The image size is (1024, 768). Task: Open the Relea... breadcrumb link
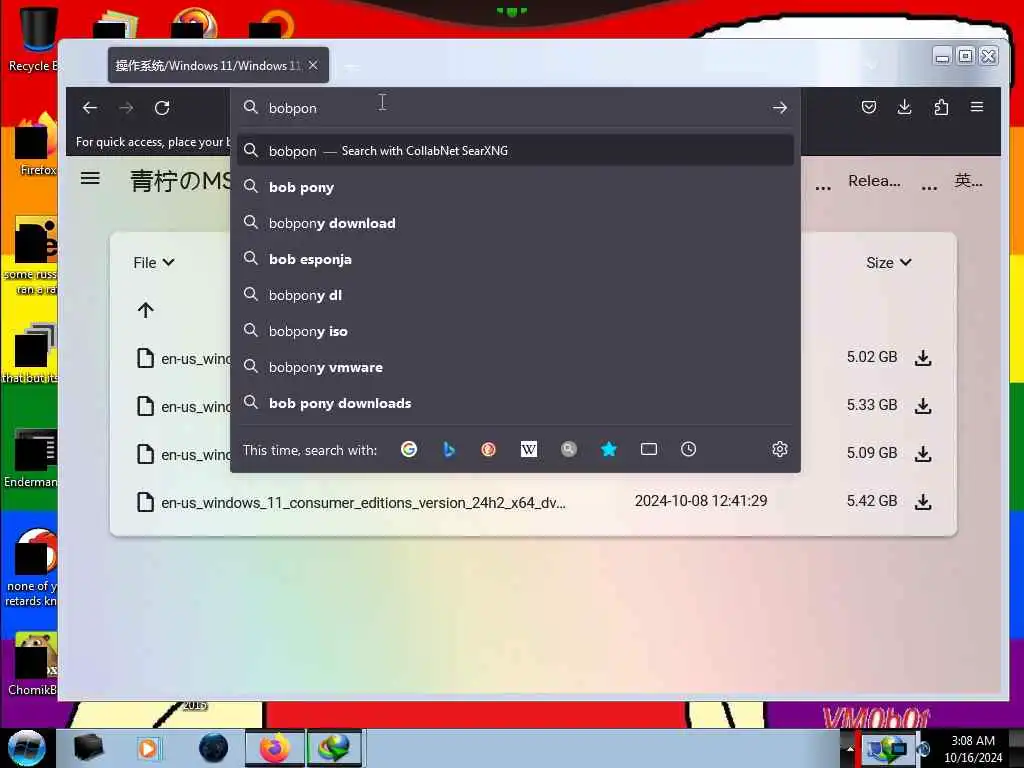point(874,181)
